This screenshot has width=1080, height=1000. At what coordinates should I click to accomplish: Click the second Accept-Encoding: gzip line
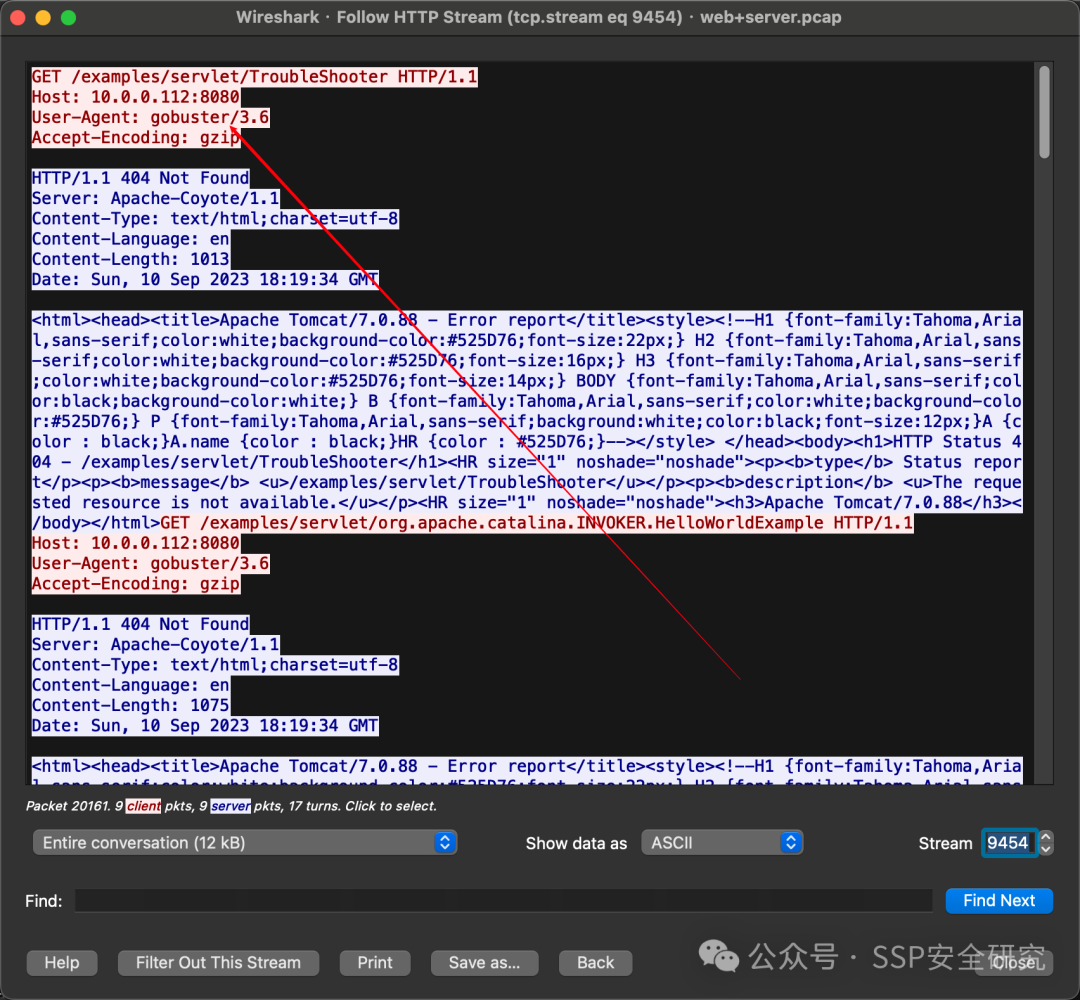[136, 583]
